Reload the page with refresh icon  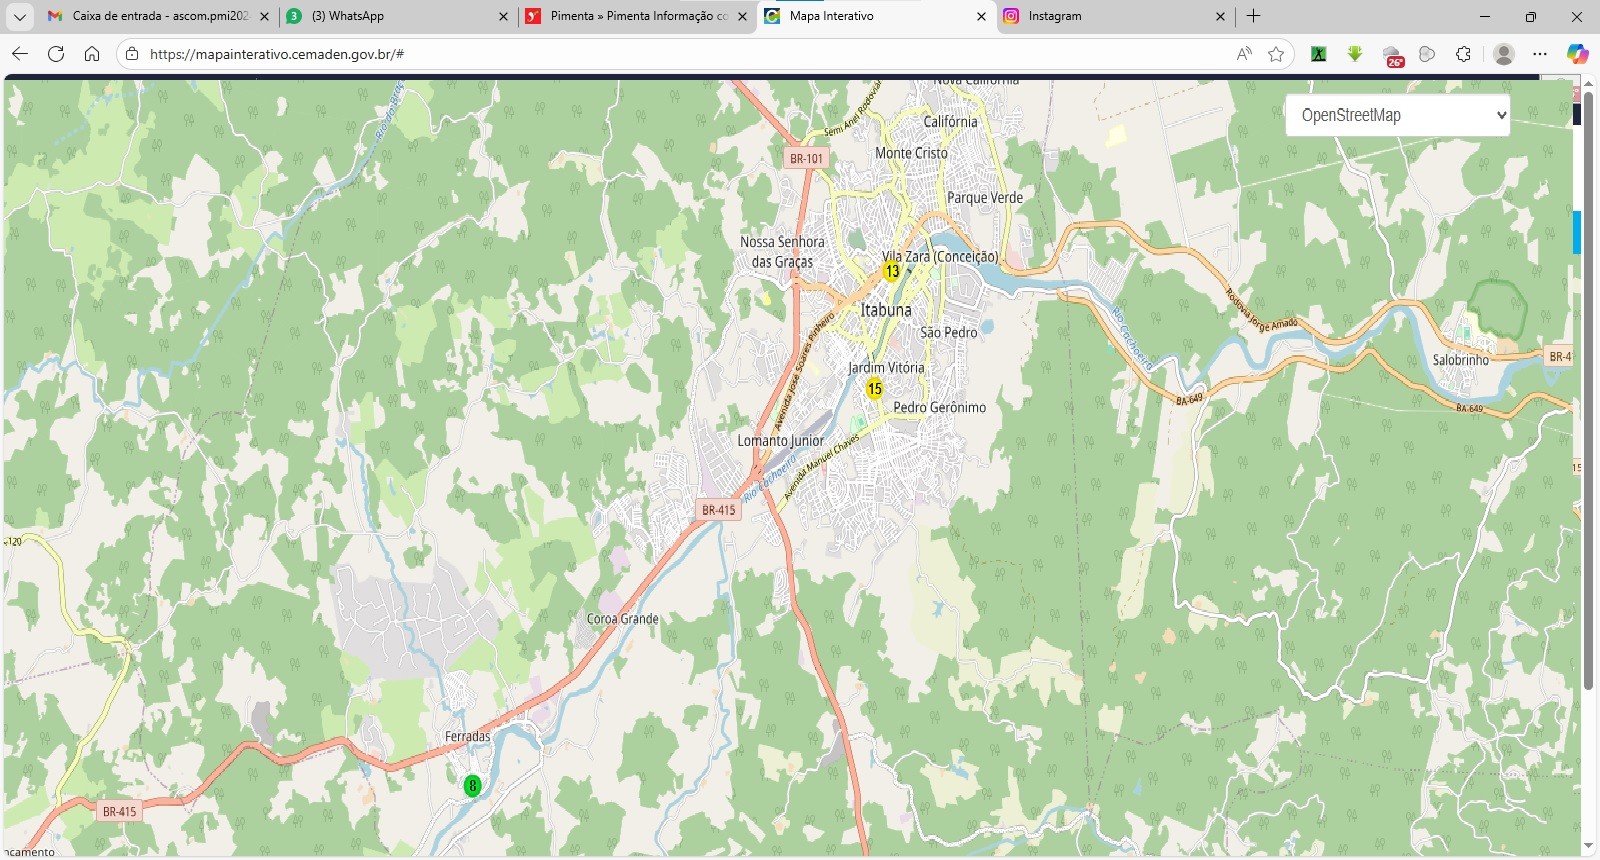coord(56,54)
